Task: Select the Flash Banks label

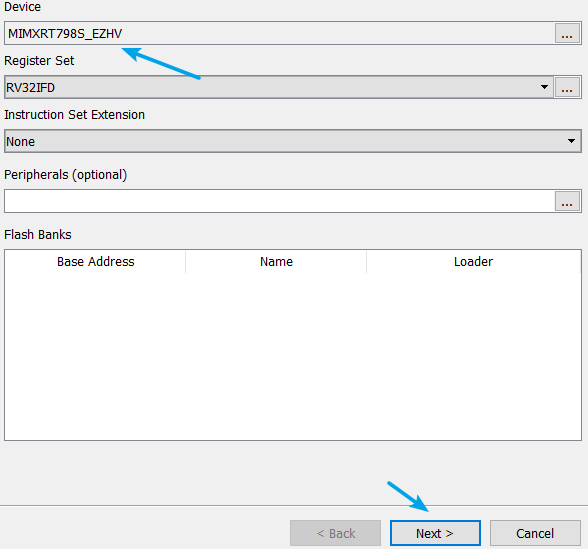Action: pos(38,234)
